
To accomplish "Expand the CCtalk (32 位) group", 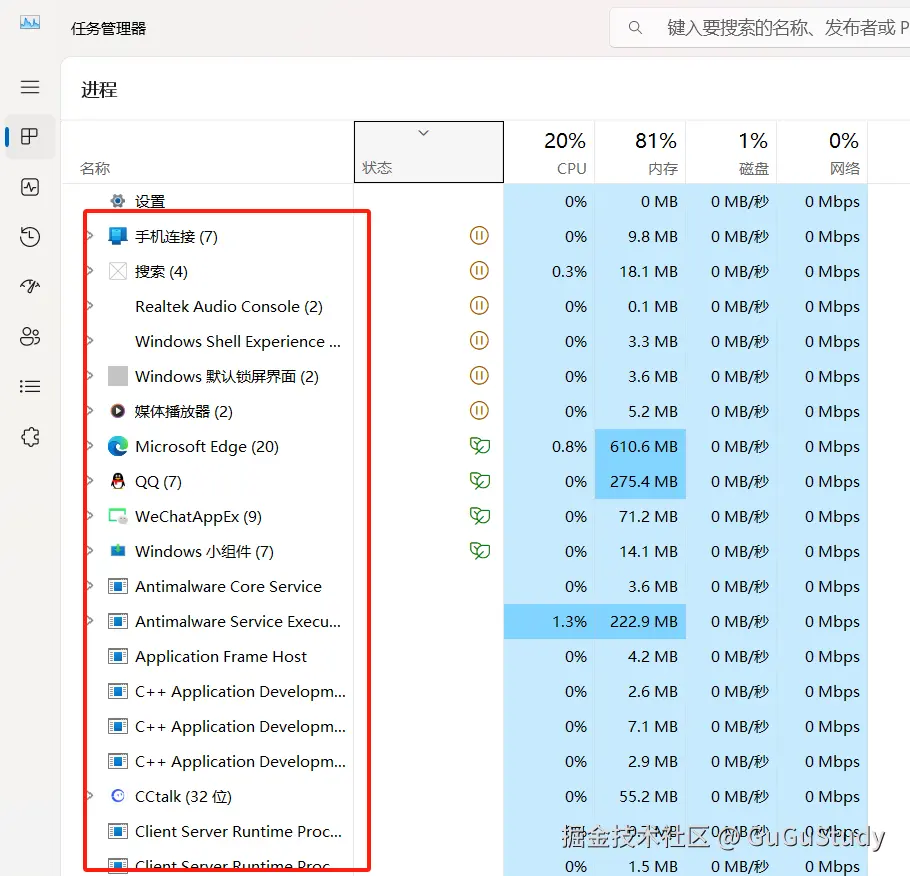I will (91, 796).
